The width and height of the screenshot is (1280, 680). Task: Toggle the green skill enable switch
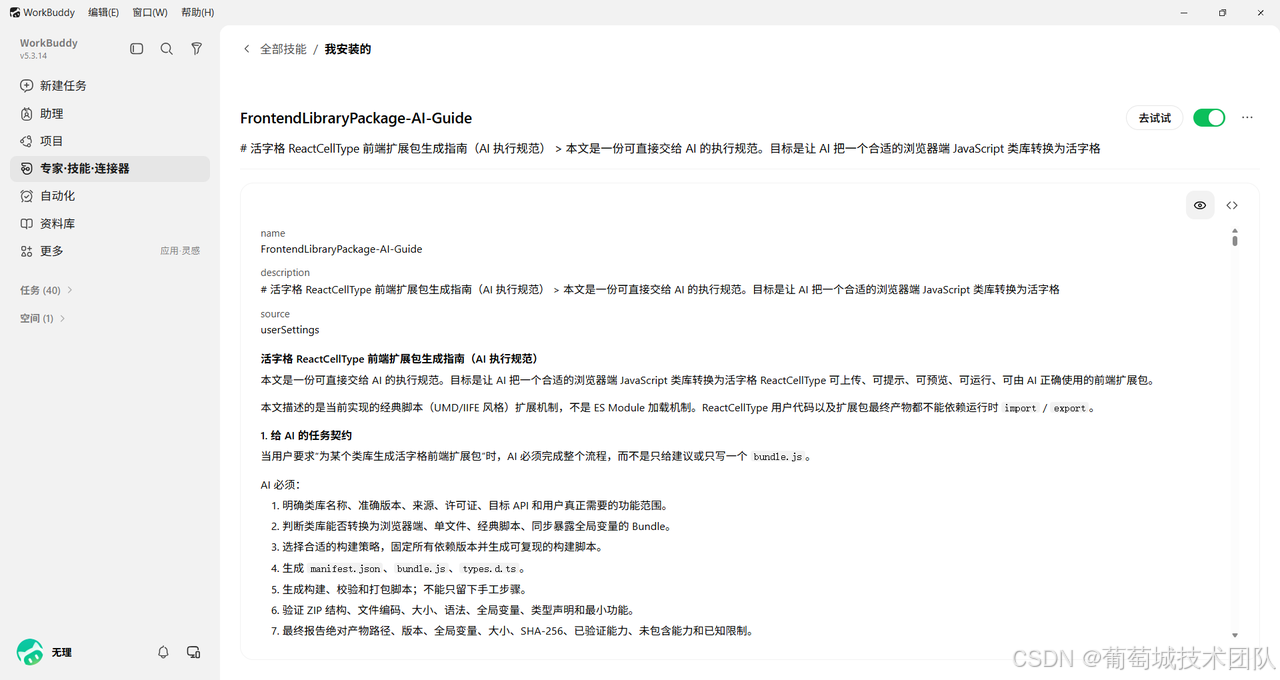(1209, 118)
